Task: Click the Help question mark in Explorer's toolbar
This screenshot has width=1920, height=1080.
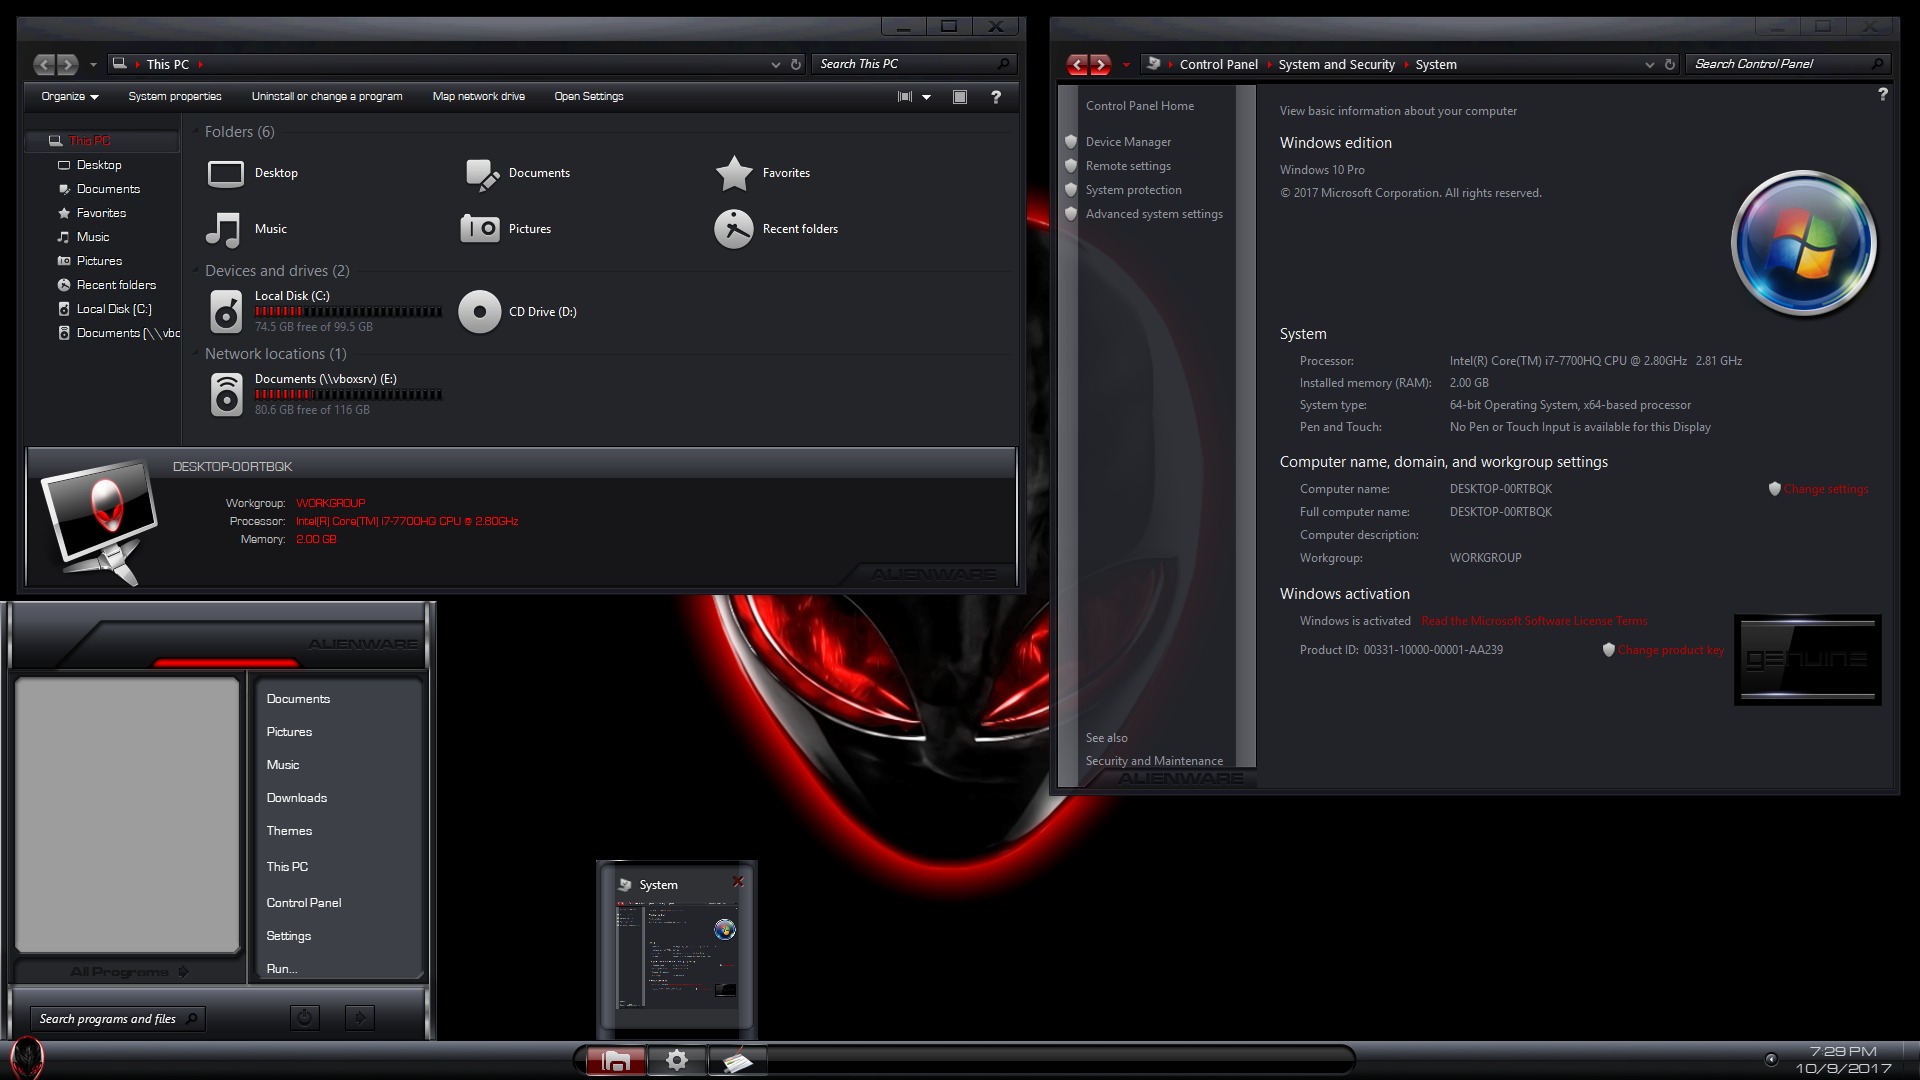Action: pyautogui.click(x=995, y=96)
